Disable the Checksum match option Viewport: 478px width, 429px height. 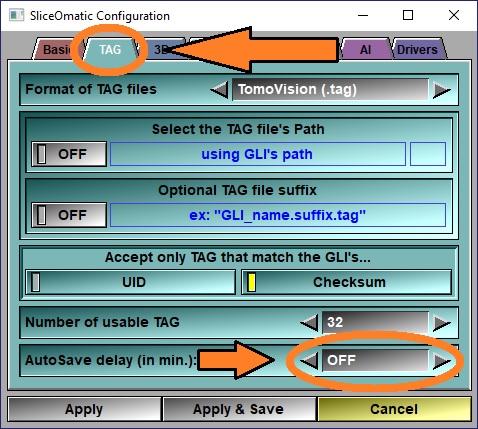(346, 282)
